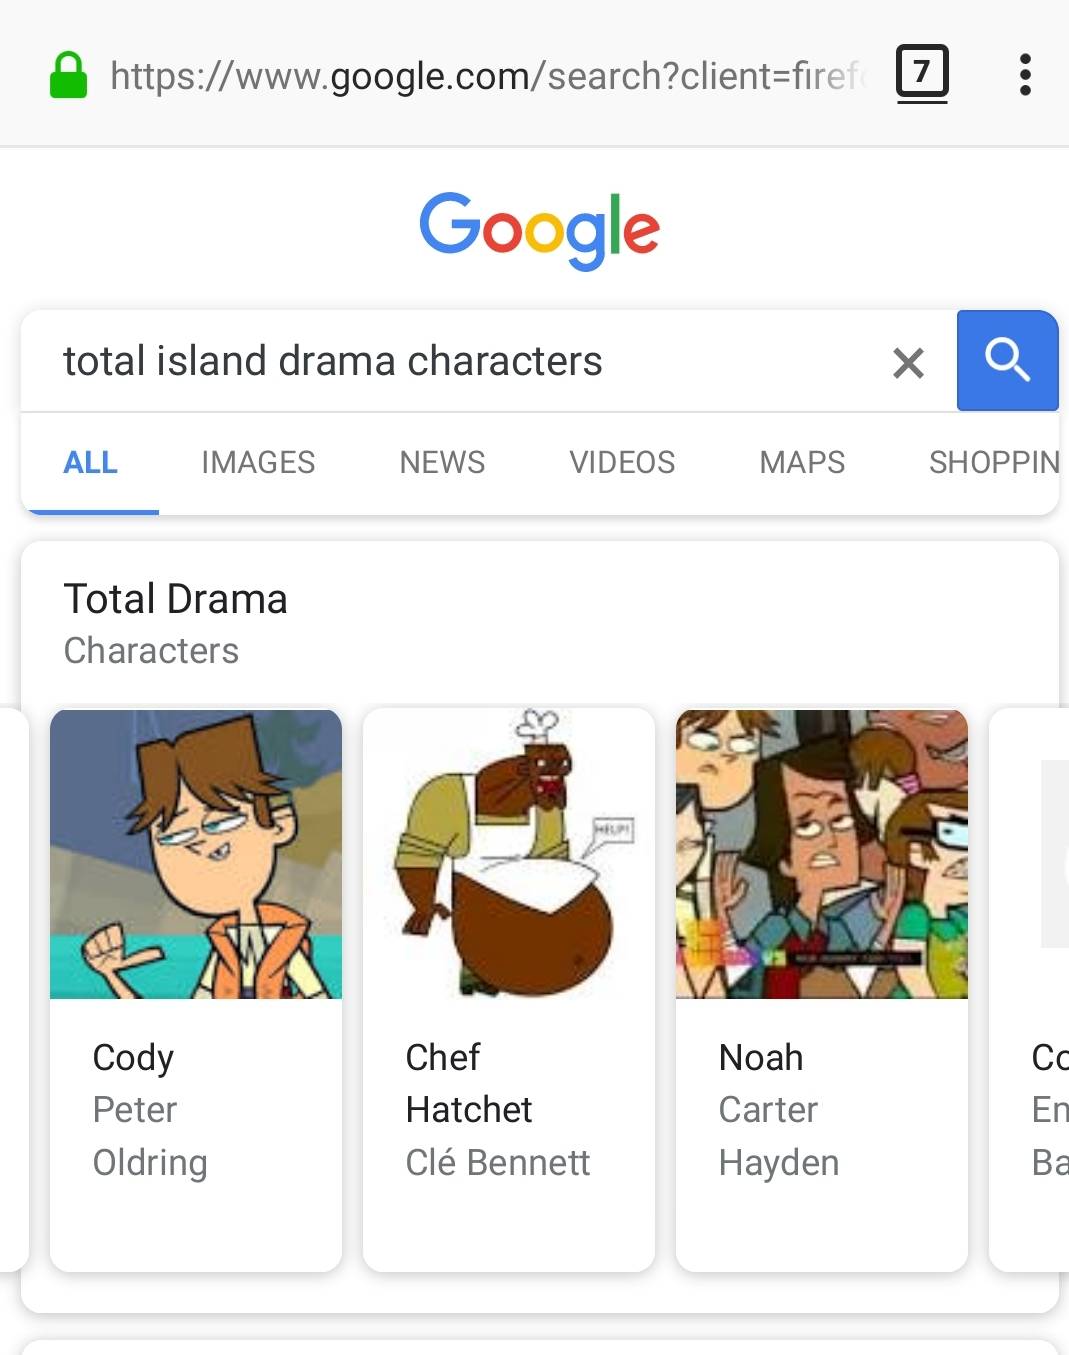Open the browser tabs counter
This screenshot has width=1069, height=1355.
921,73
